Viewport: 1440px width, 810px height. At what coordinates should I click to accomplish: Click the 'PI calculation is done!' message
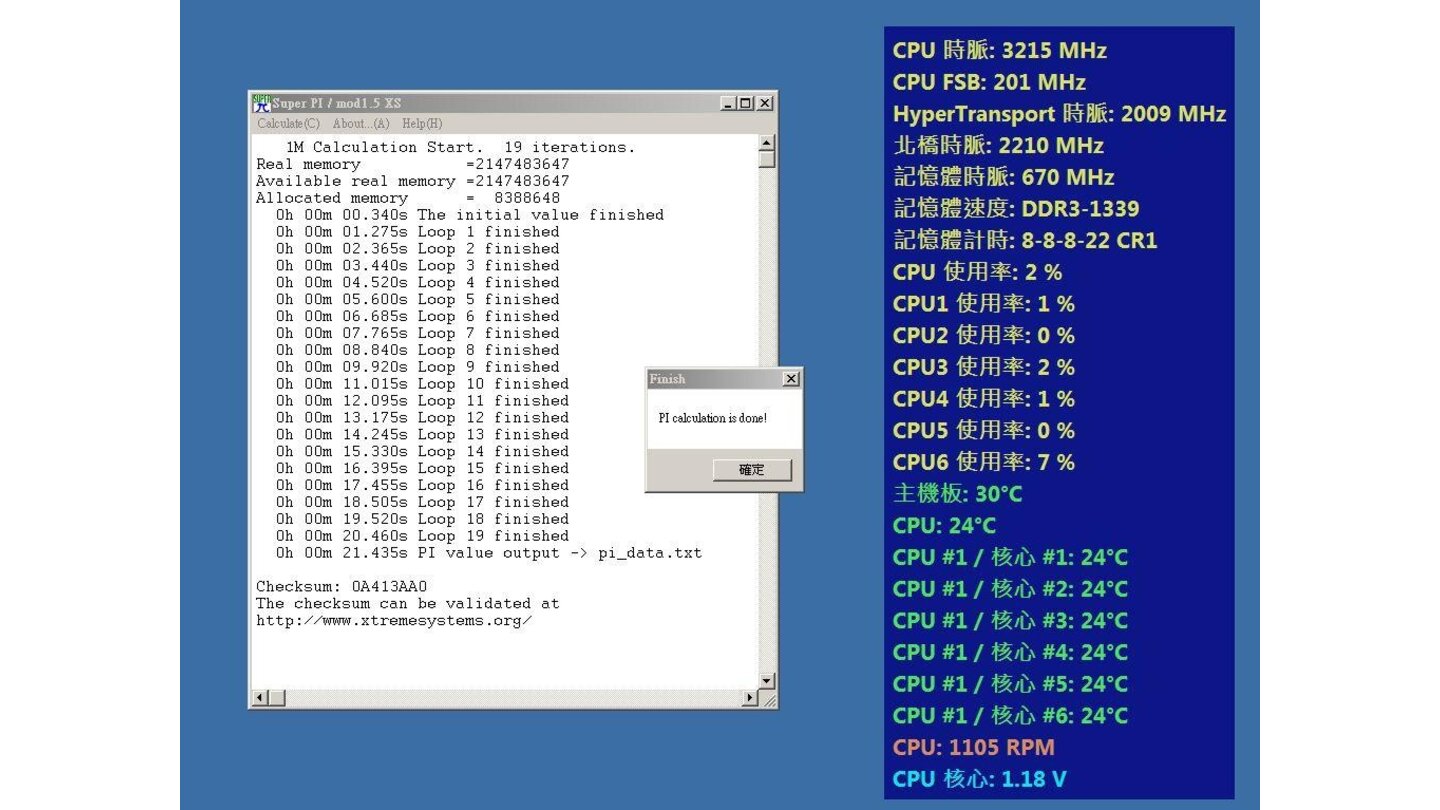point(712,418)
